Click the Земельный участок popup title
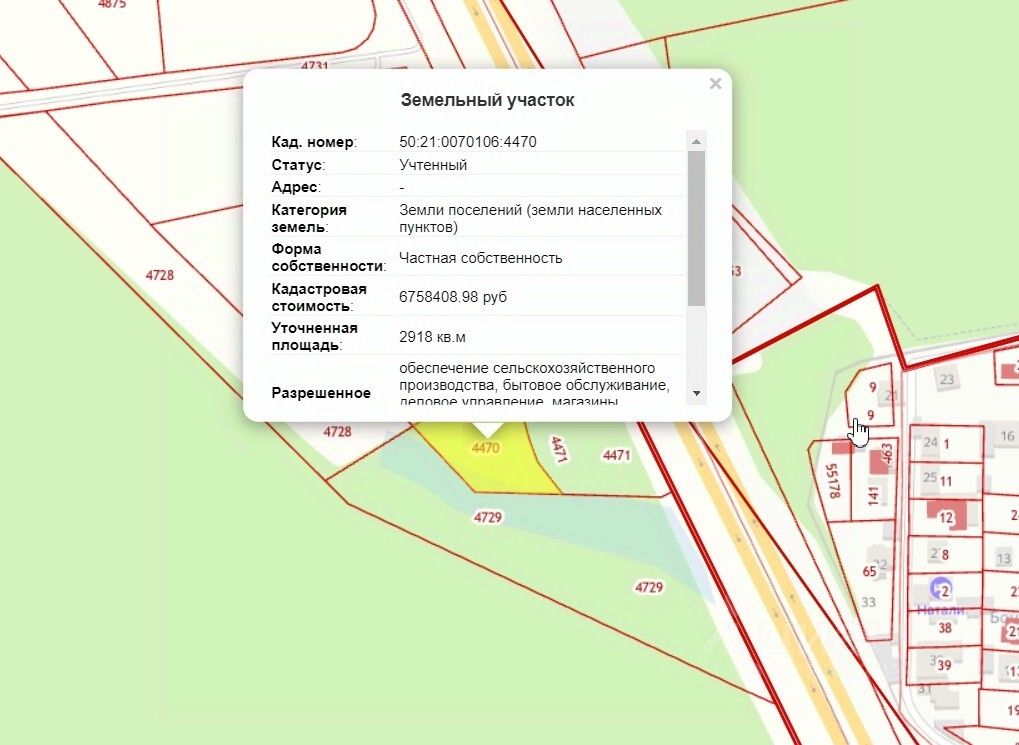This screenshot has width=1019, height=745. (x=487, y=100)
